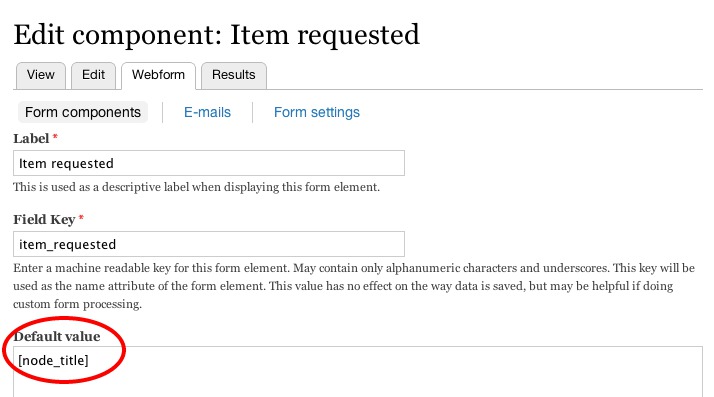714x397 pixels.
Task: Open the Form settings link
Action: pos(317,112)
